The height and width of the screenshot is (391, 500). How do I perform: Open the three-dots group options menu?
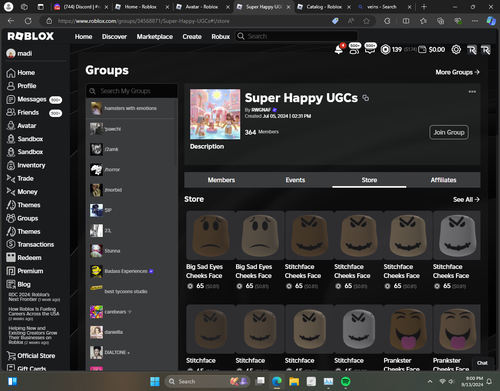(x=472, y=92)
